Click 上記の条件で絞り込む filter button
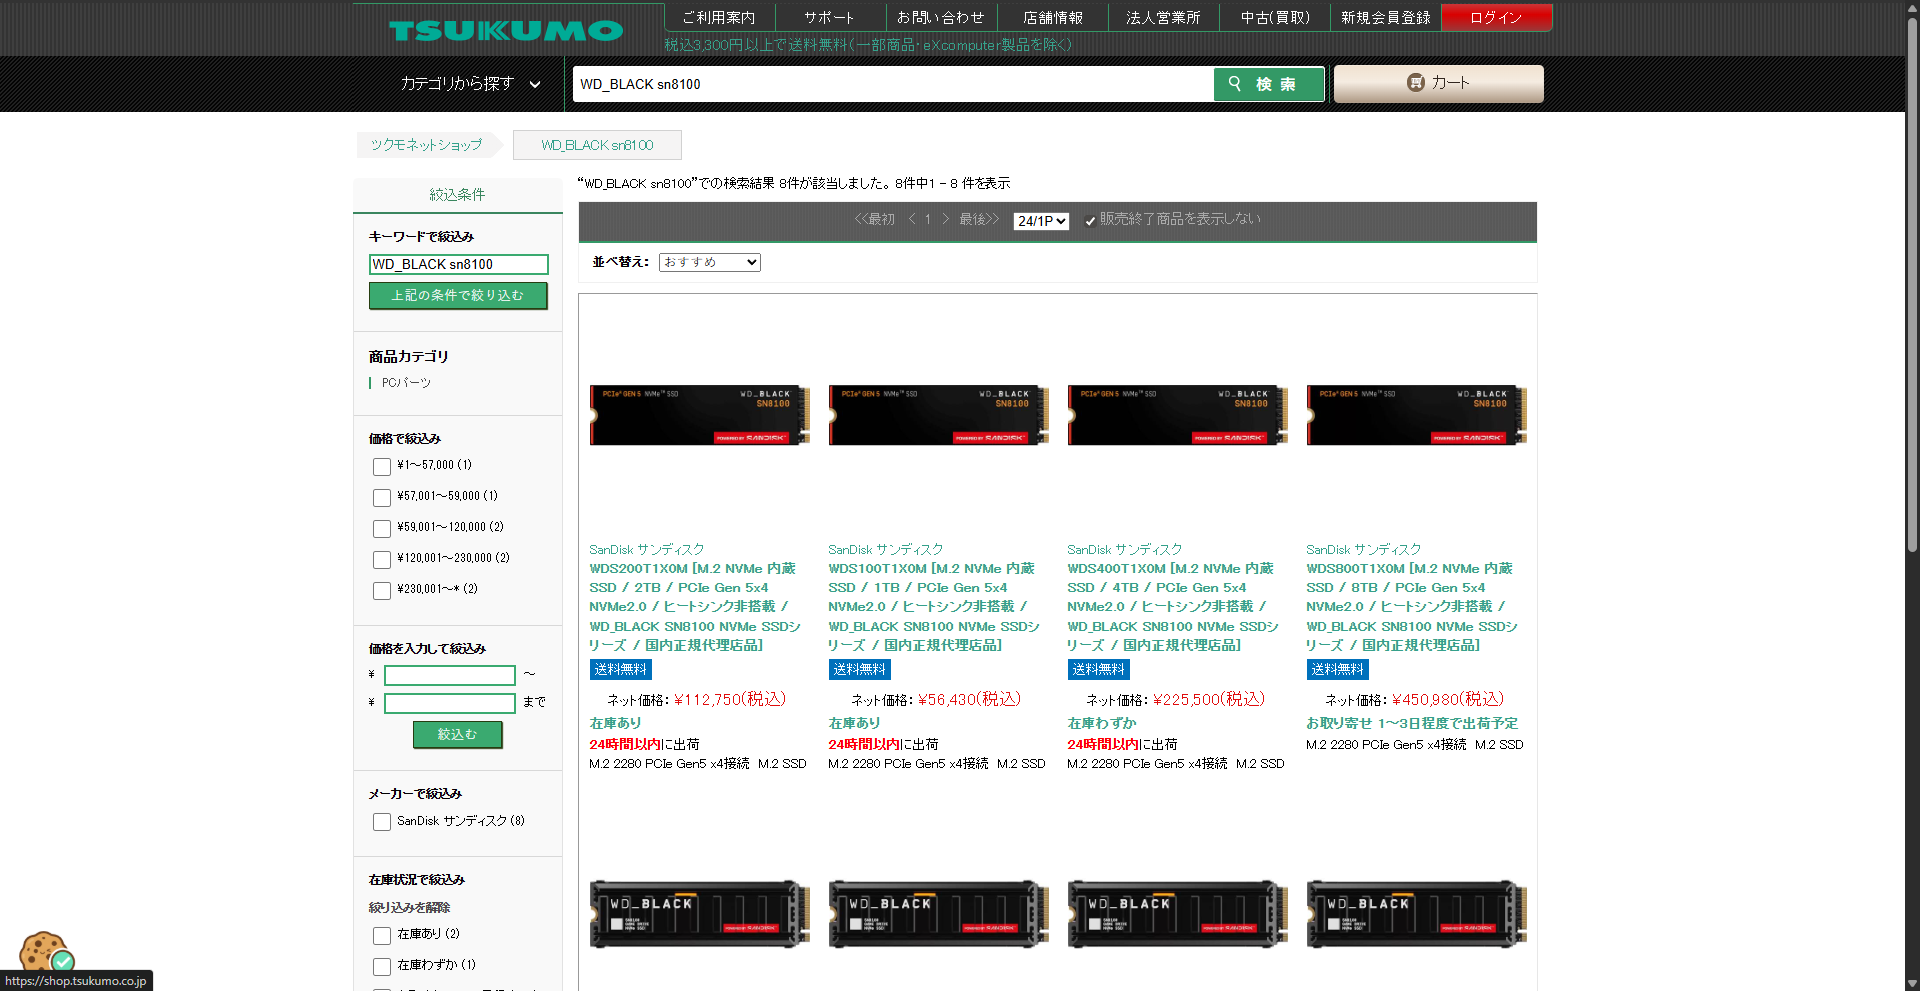Screen dimensions: 1920x991 coord(458,296)
